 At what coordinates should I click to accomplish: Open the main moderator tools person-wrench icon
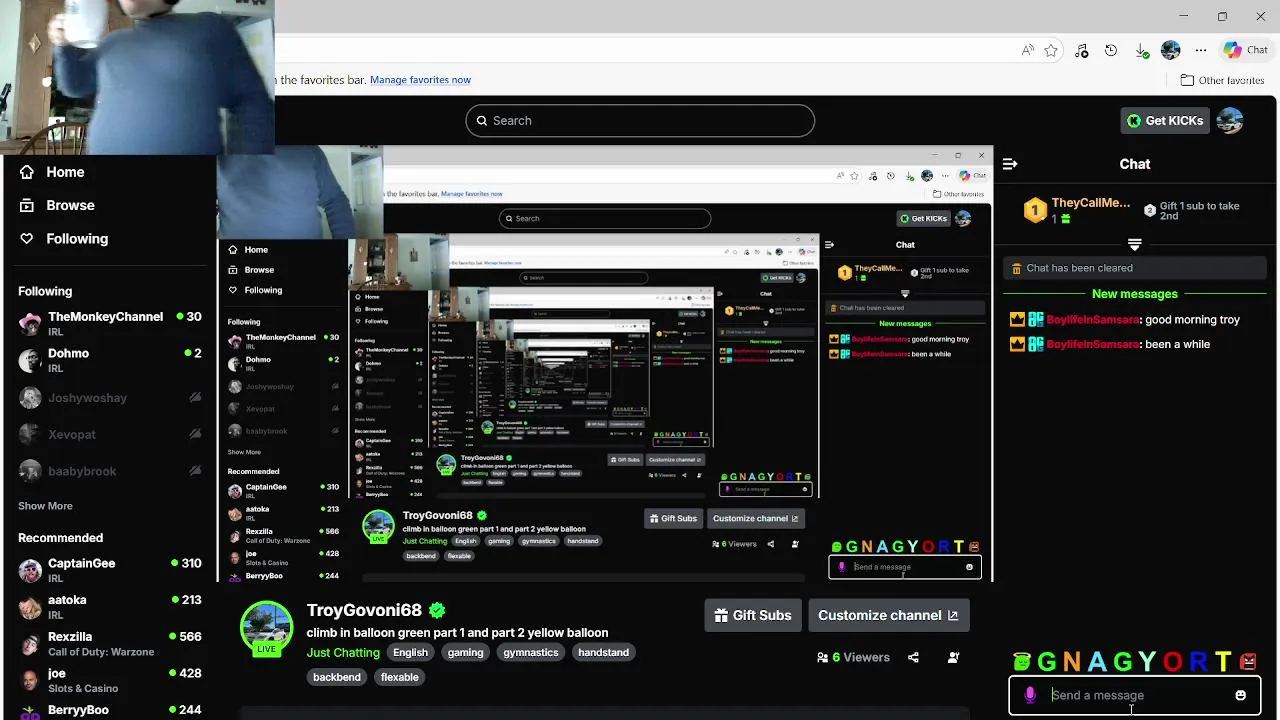coord(953,658)
